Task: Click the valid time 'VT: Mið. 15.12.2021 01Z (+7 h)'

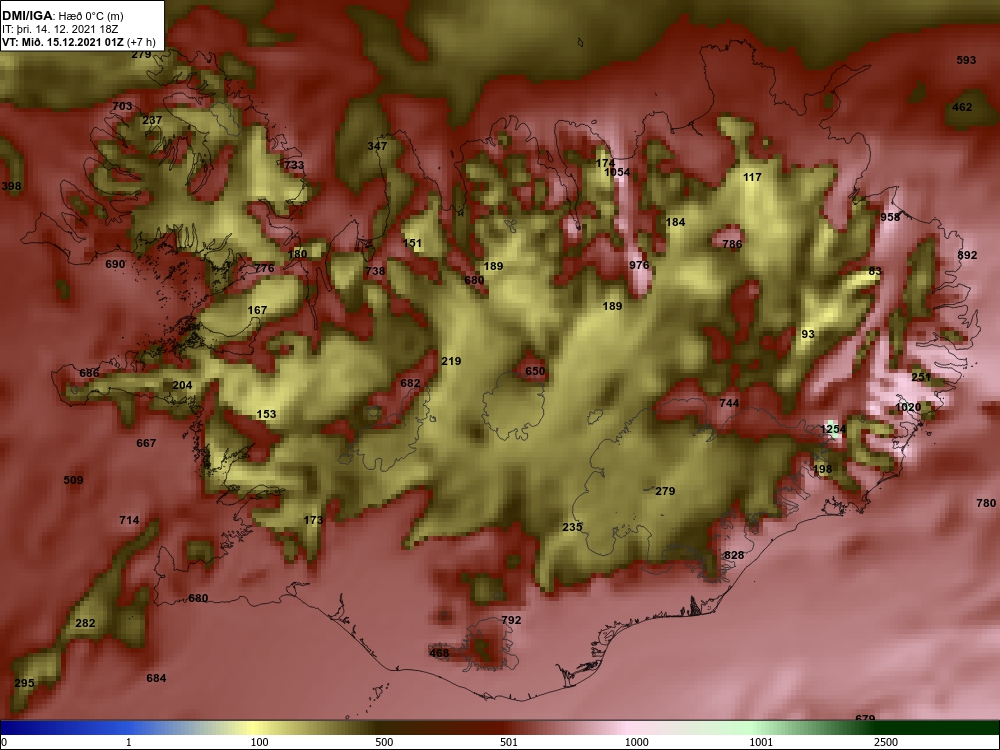Action: (79, 42)
